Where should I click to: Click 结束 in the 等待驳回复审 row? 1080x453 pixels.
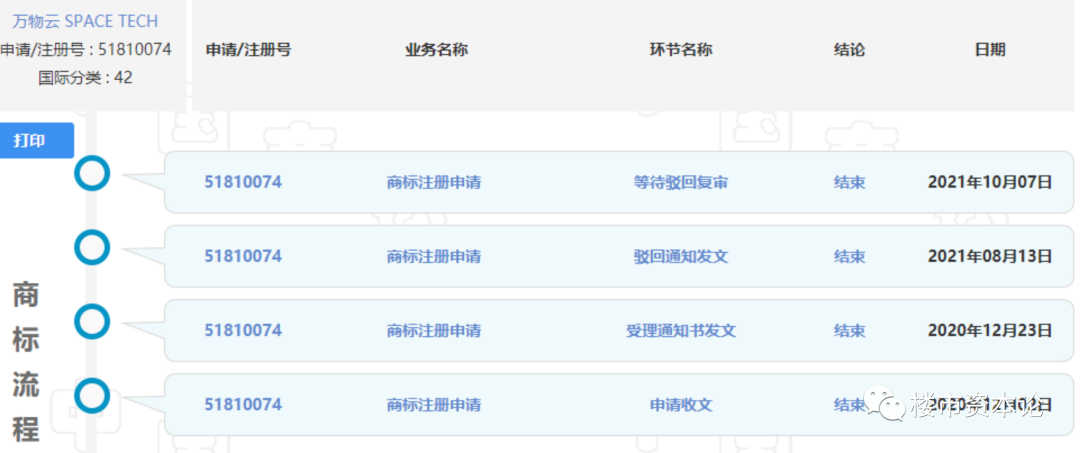point(849,182)
